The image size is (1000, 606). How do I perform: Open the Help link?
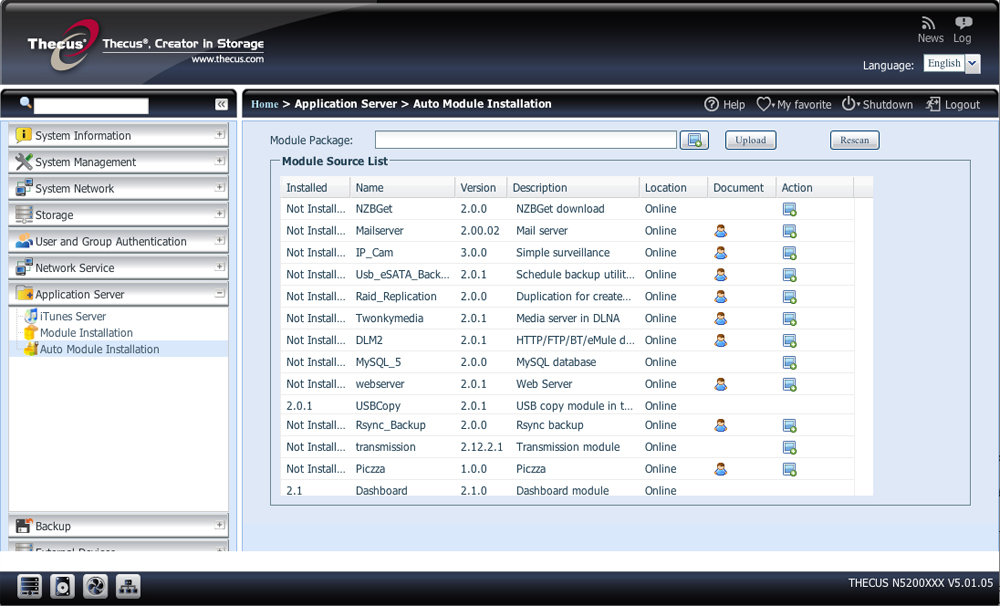click(x=724, y=104)
